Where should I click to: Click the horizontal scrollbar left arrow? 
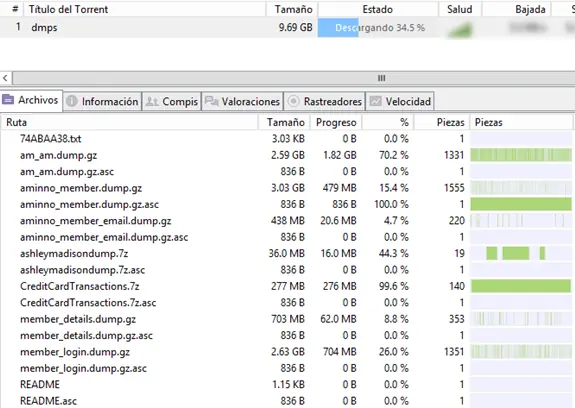pos(5,78)
